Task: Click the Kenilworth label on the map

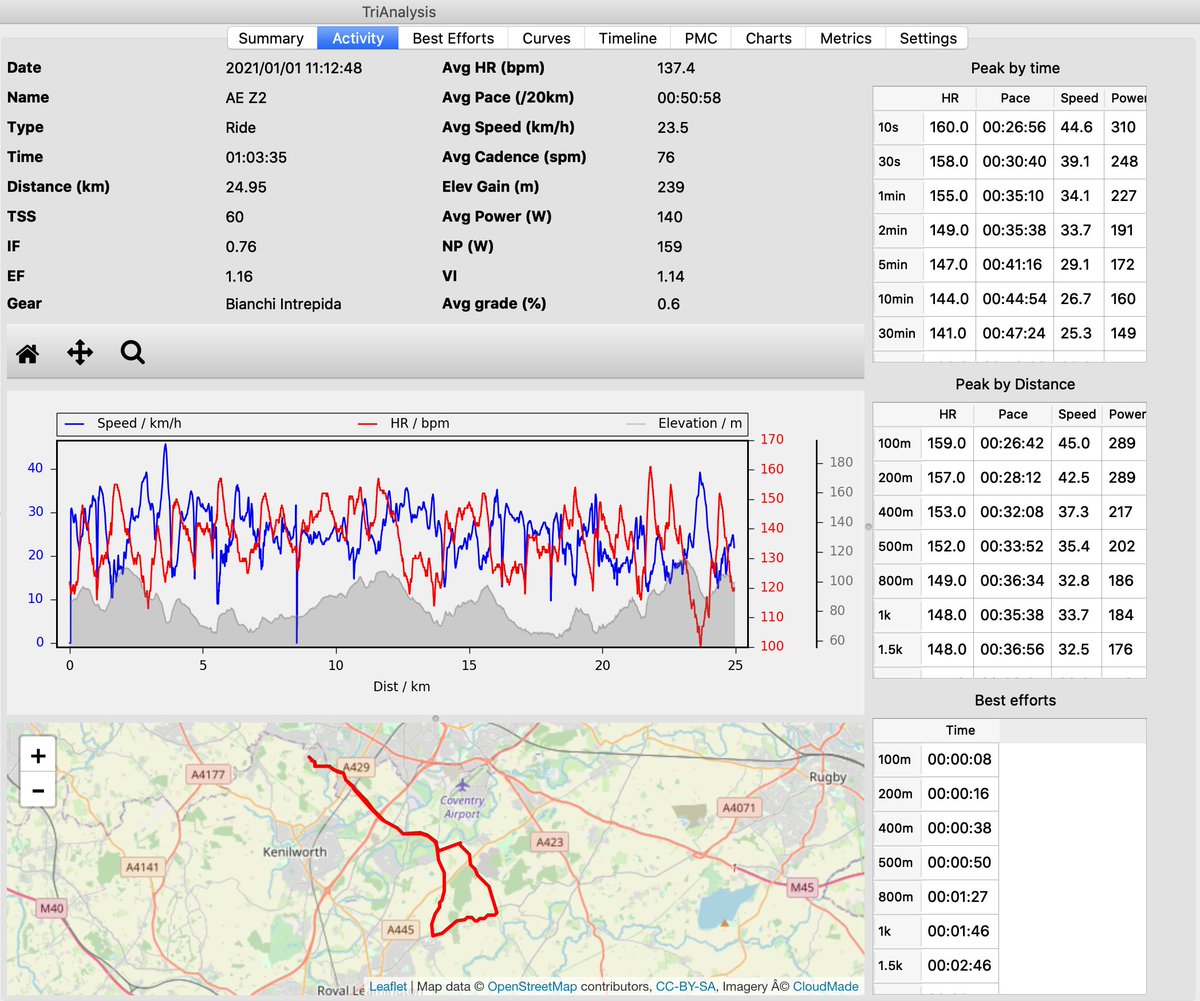Action: (x=294, y=852)
